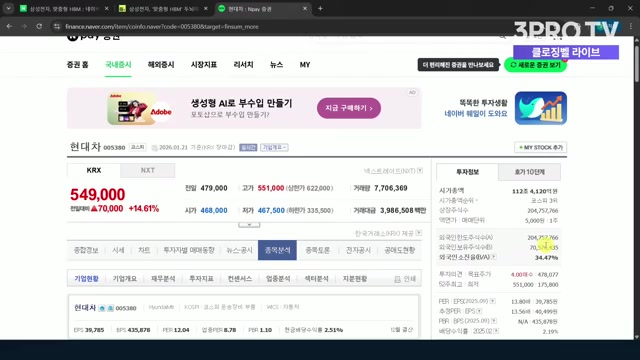Go to 증권 홈 menu
This screenshot has height=360, width=640.
(x=78, y=64)
